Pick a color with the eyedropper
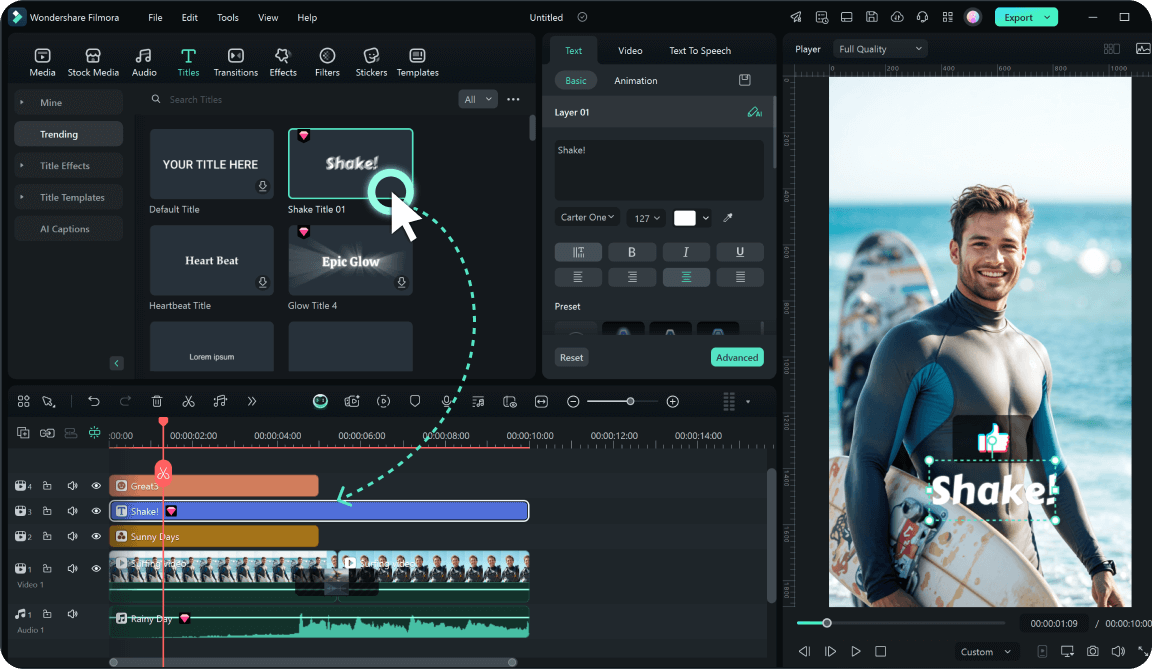Screen dimensions: 1152x669 point(728,217)
